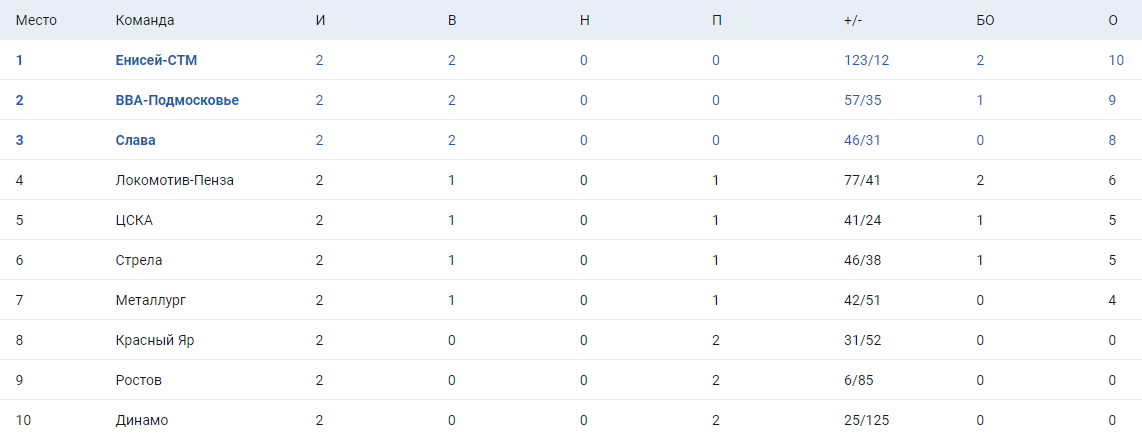Open the Красный Яр team entry
This screenshot has width=1142, height=441.
point(154,340)
